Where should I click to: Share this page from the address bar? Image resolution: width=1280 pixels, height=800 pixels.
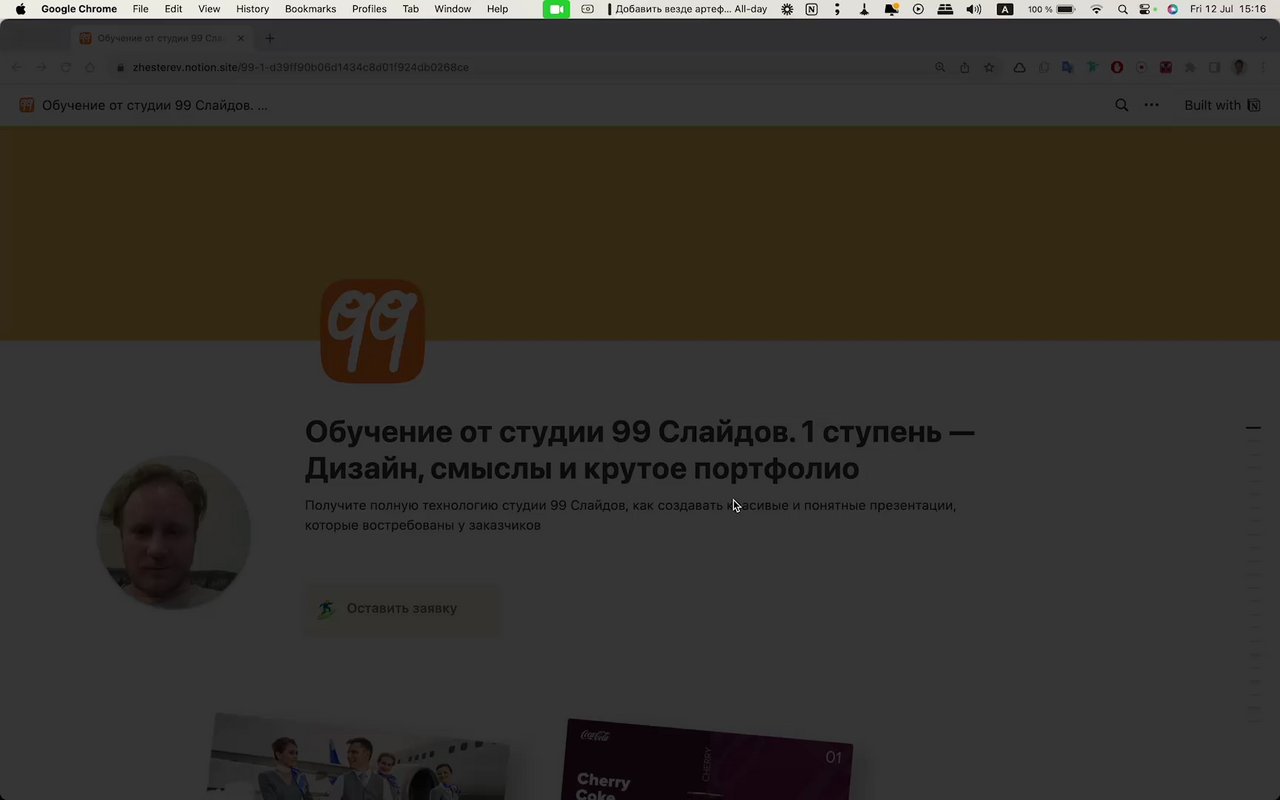click(x=965, y=67)
